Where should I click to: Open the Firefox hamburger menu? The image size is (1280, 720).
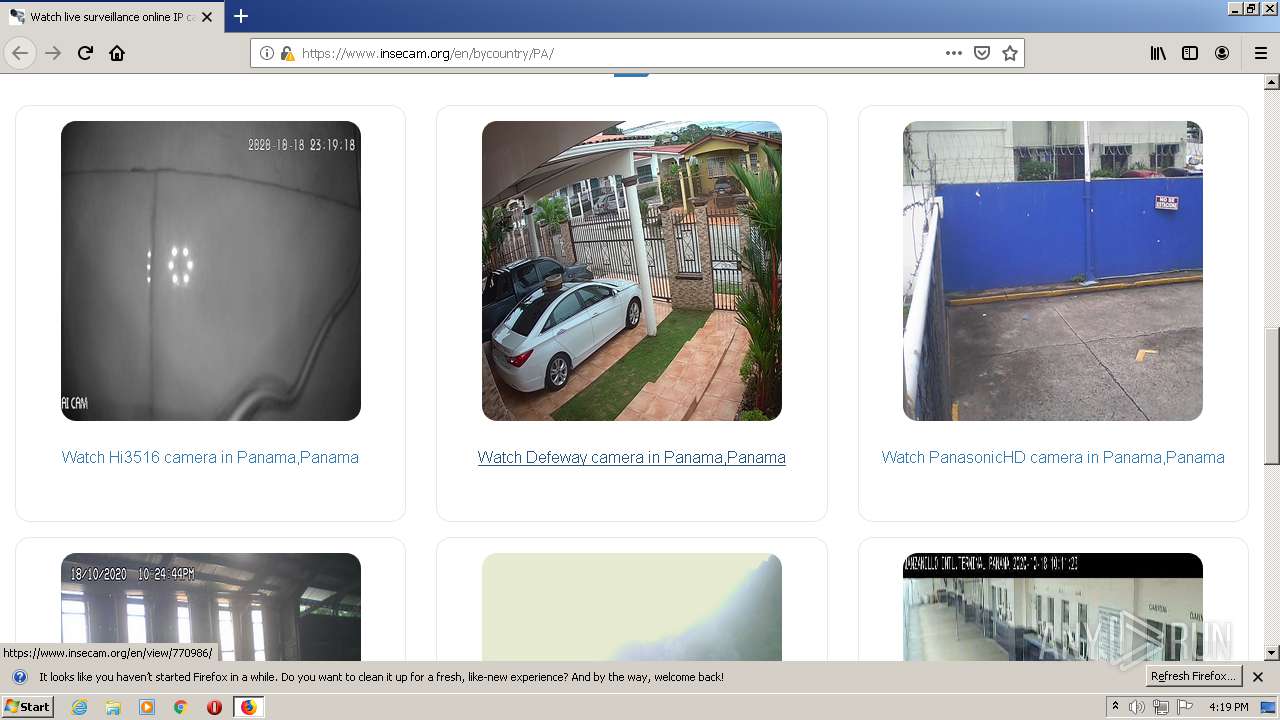(x=1260, y=53)
